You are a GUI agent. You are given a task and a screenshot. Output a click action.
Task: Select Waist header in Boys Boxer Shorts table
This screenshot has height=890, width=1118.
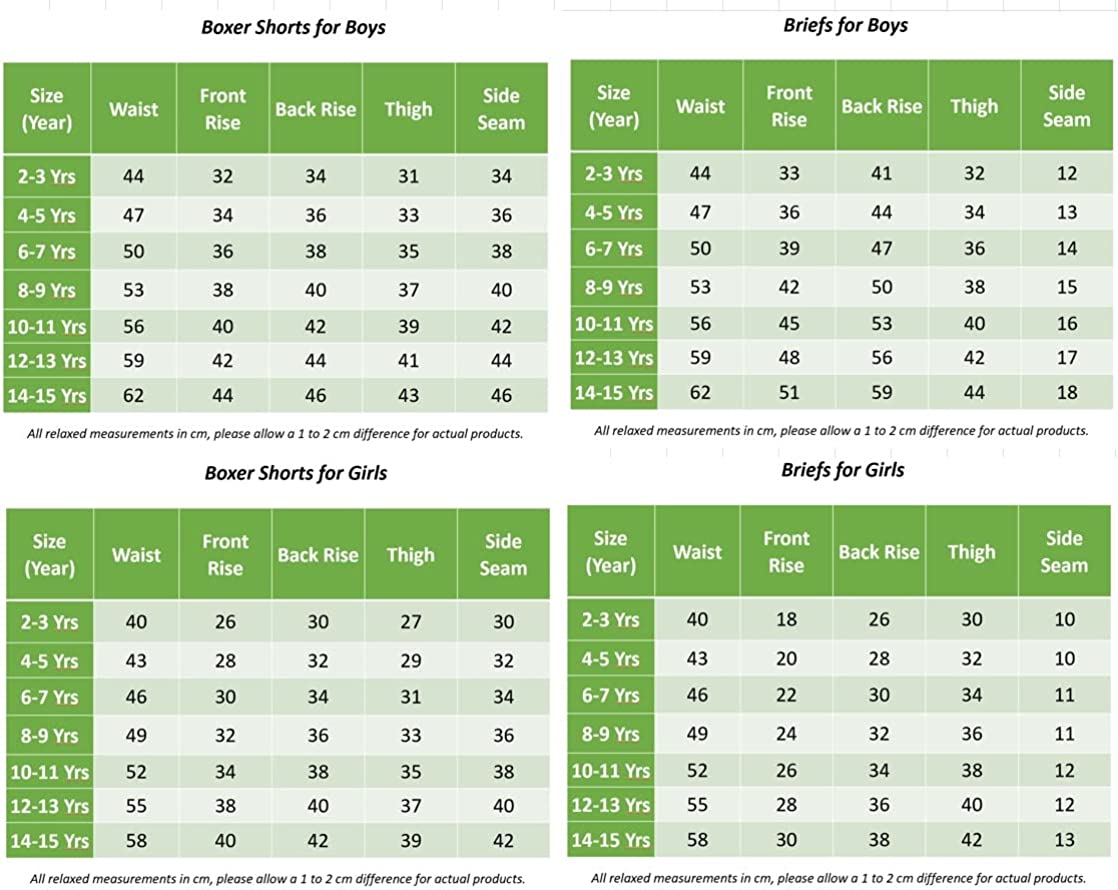[134, 109]
